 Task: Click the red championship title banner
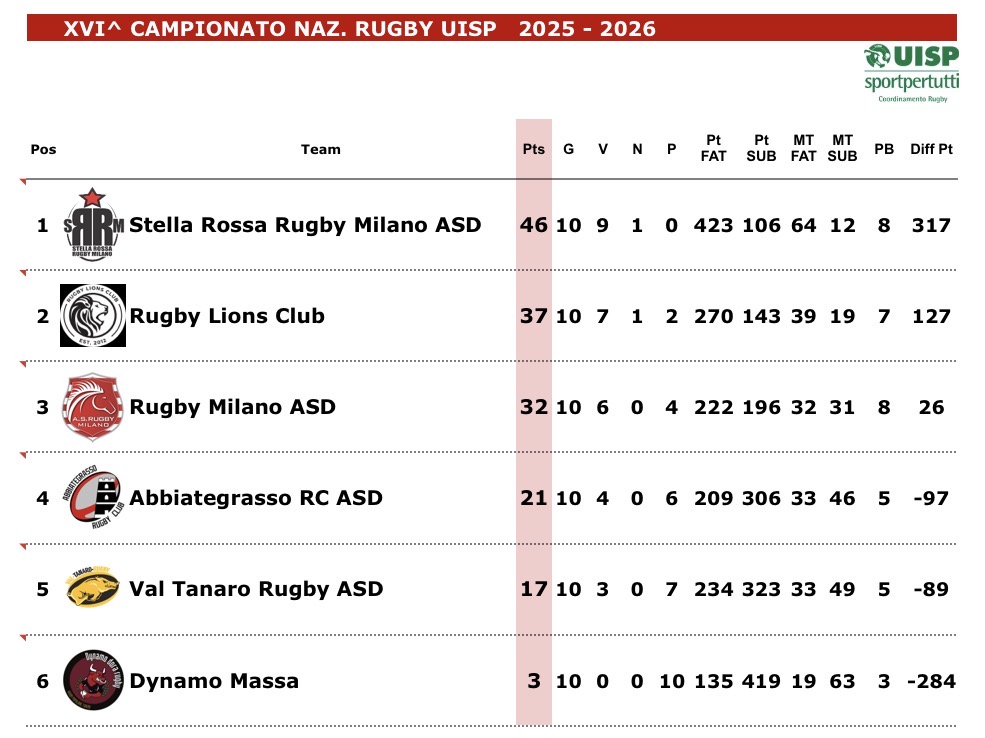pyautogui.click(x=490, y=29)
